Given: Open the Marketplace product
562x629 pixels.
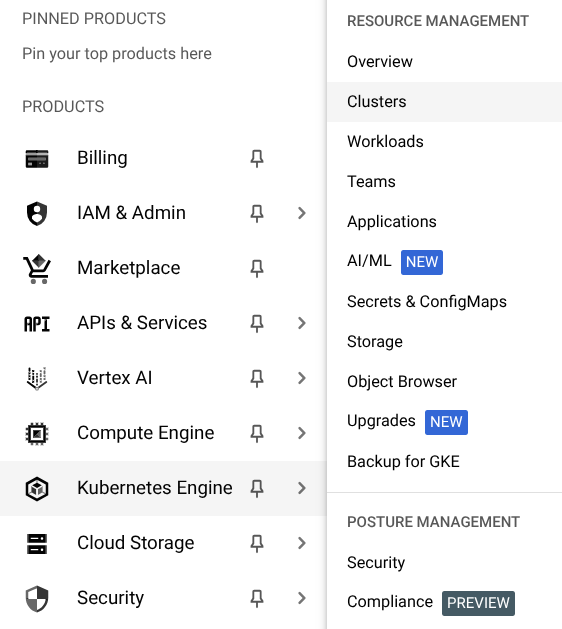Looking at the screenshot, I should (128, 268).
